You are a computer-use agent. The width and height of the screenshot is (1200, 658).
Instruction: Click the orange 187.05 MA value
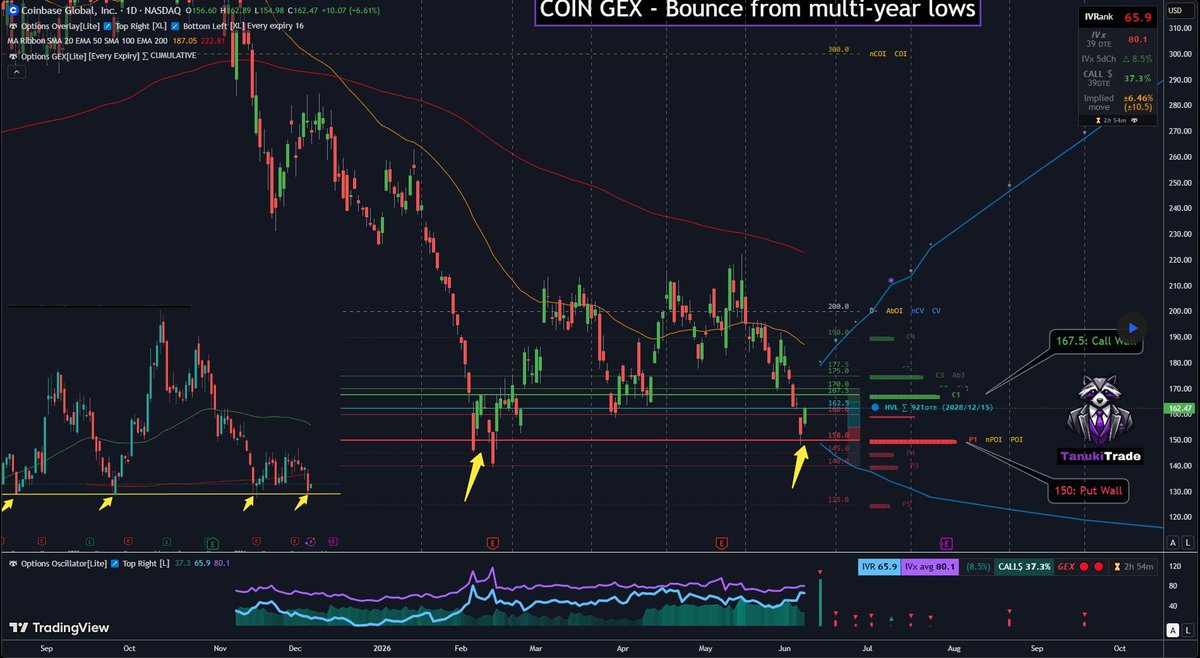184,40
